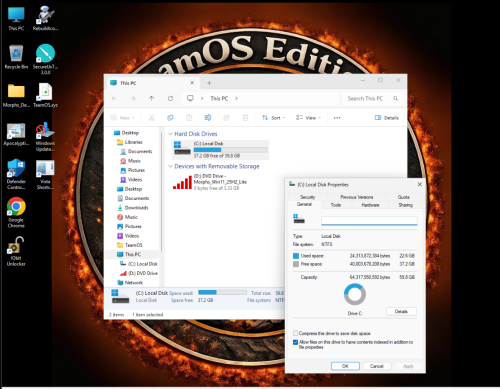Image resolution: width=500 pixels, height=389 pixels.
Task: Click the Cut scissors icon in toolbar
Action: coord(152,118)
